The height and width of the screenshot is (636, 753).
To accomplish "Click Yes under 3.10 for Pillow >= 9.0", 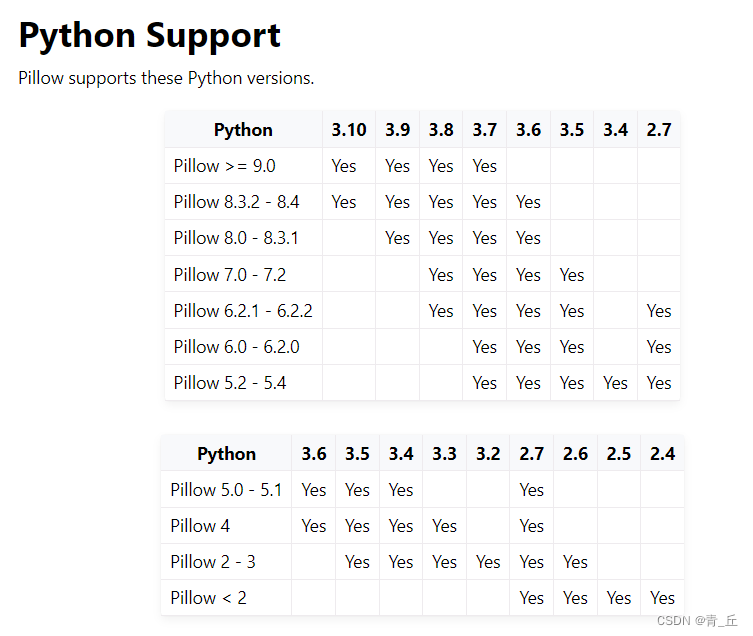I will [344, 166].
